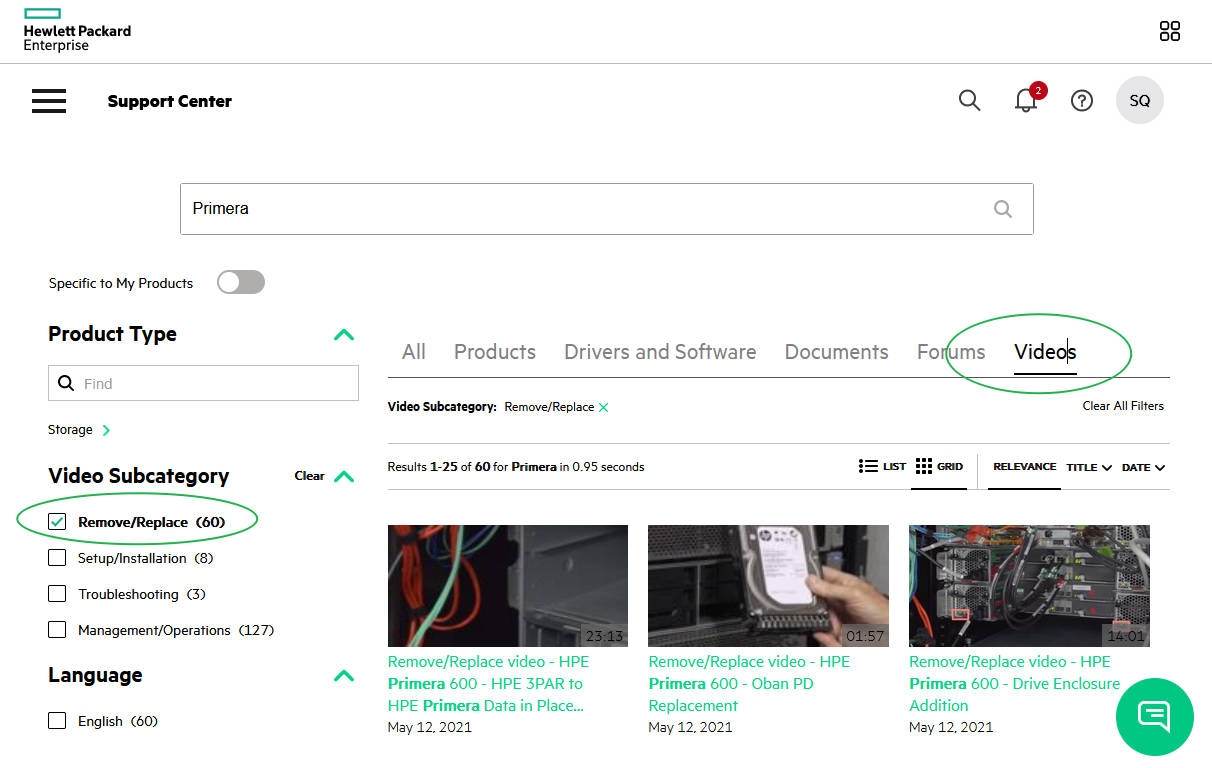Click the help question mark icon

(1081, 101)
